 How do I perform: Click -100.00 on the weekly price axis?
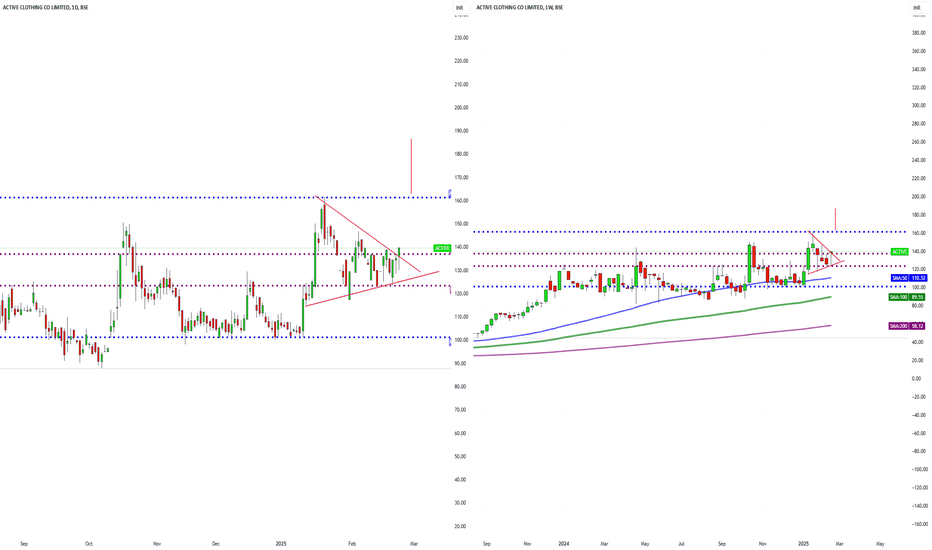click(x=920, y=470)
